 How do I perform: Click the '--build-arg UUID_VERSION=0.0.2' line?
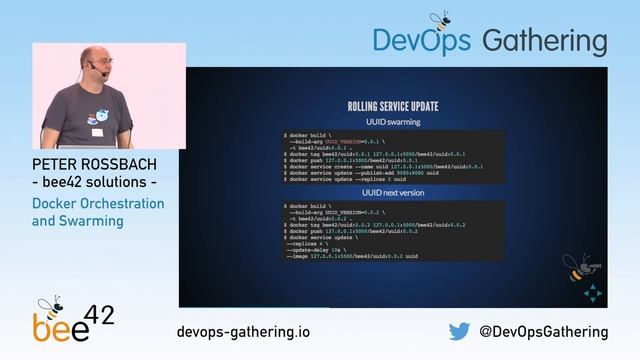337,213
